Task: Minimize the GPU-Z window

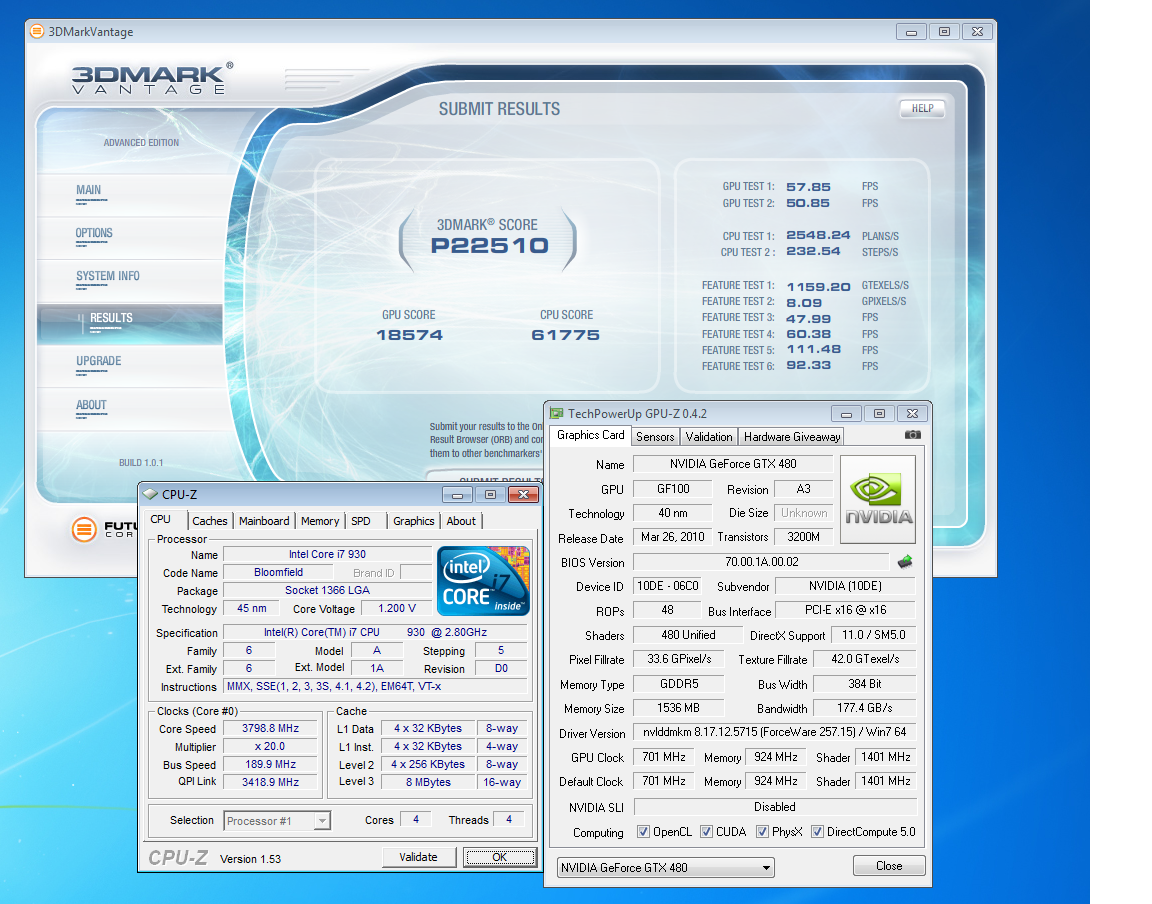Action: pos(846,414)
